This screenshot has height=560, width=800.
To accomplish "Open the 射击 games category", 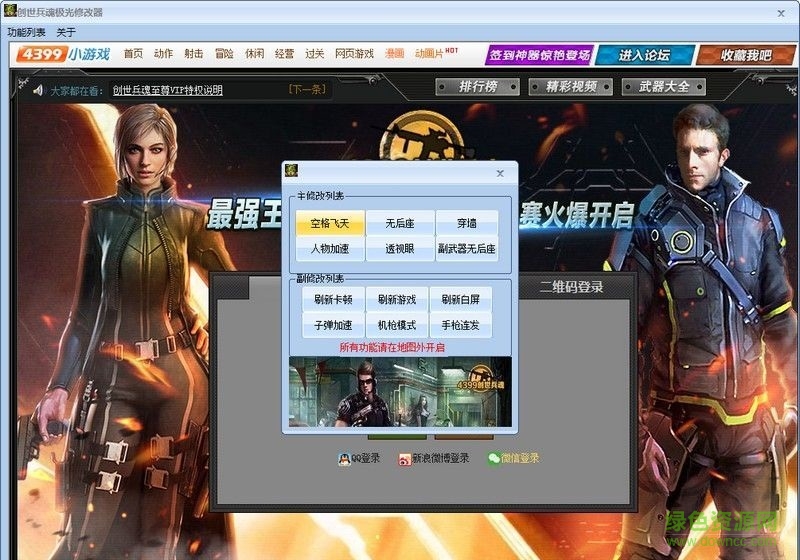I will [x=193, y=54].
